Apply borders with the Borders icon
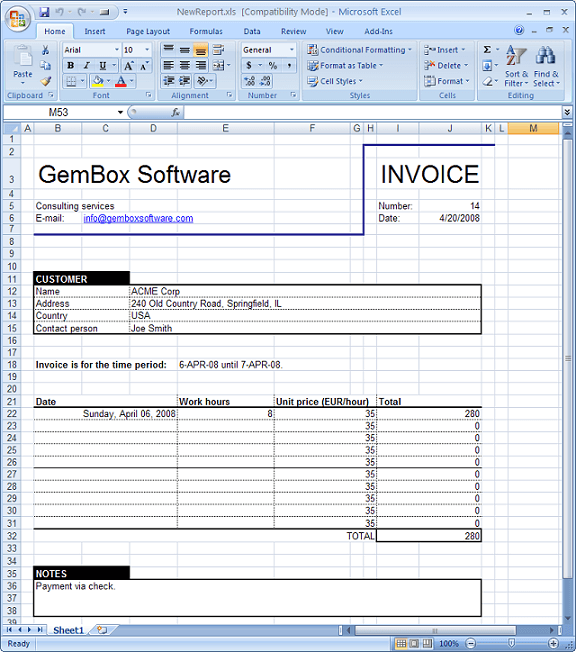Image resolution: width=576 pixels, height=652 pixels. click(x=72, y=81)
